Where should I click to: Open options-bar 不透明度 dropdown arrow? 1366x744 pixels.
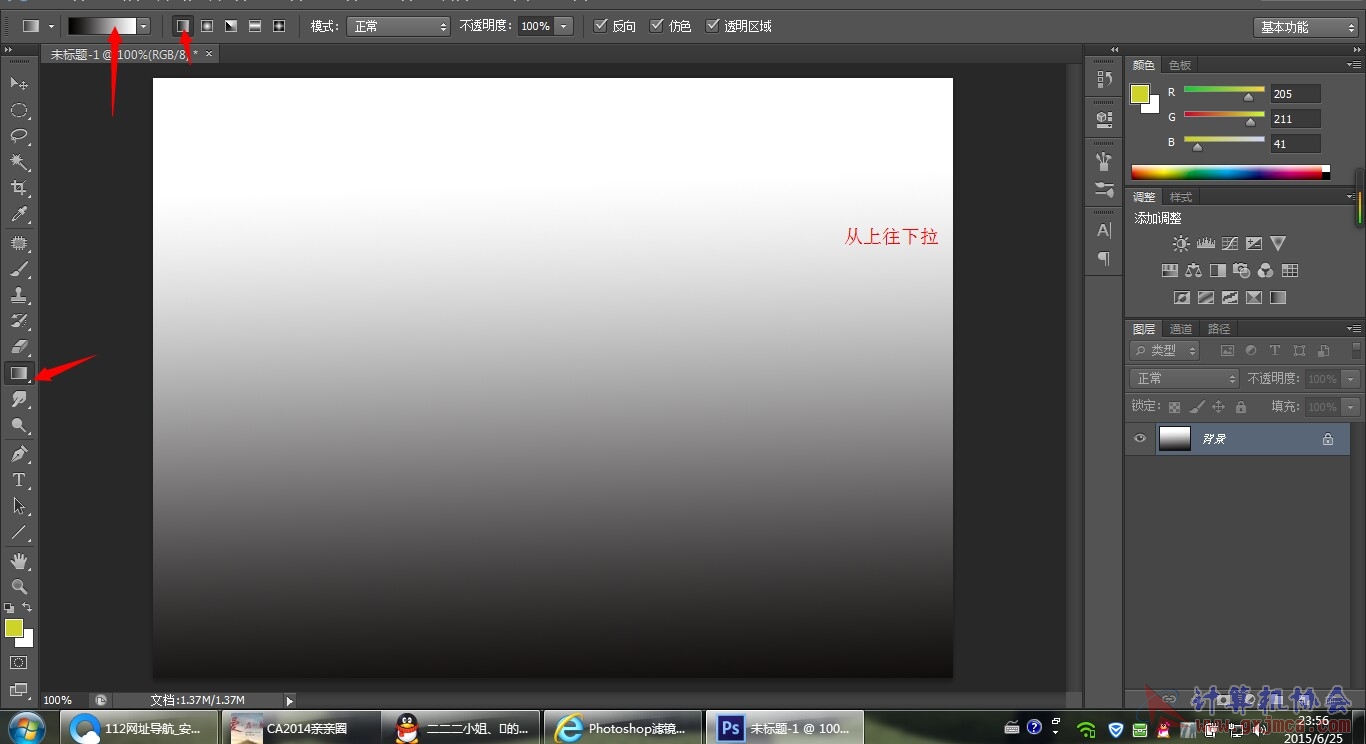point(564,26)
